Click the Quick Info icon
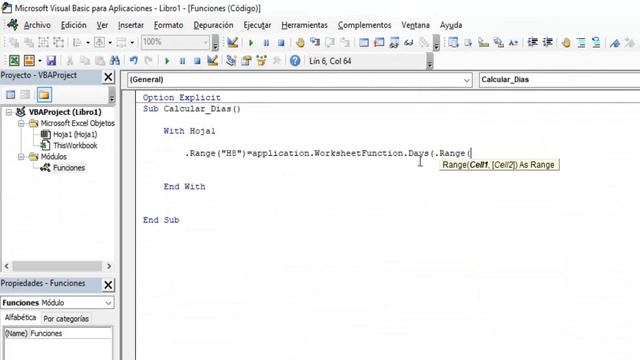The width and height of the screenshot is (640, 360). 483,42
